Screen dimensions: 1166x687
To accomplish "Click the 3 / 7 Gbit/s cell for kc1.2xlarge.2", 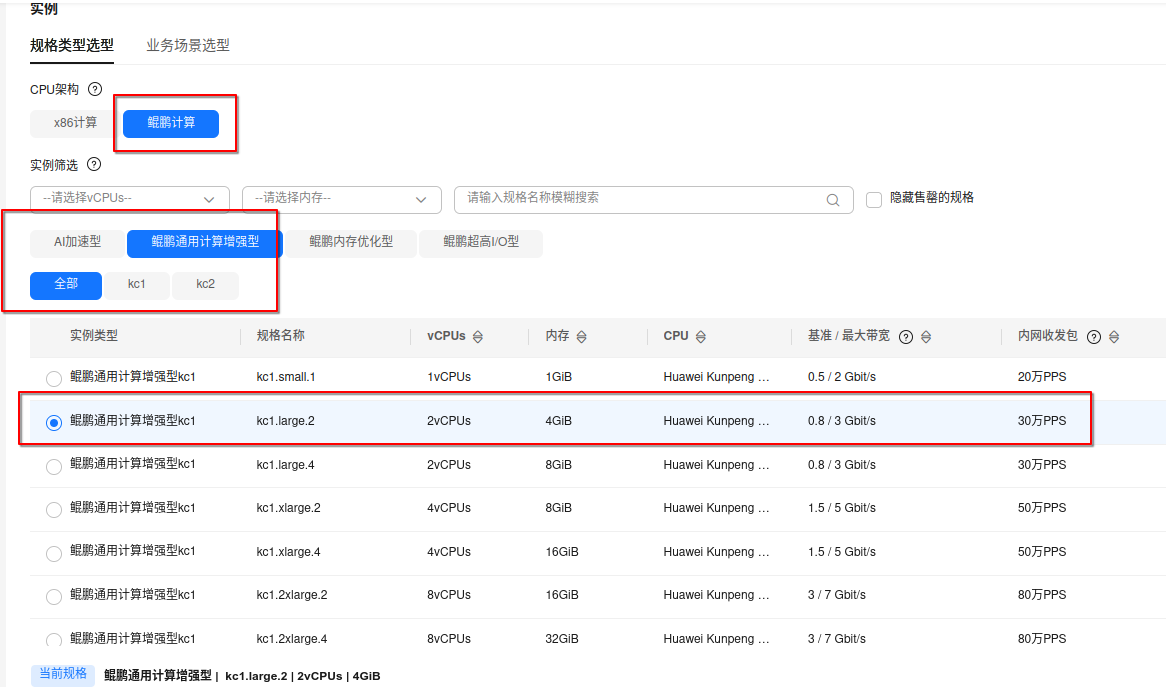I will [837, 595].
